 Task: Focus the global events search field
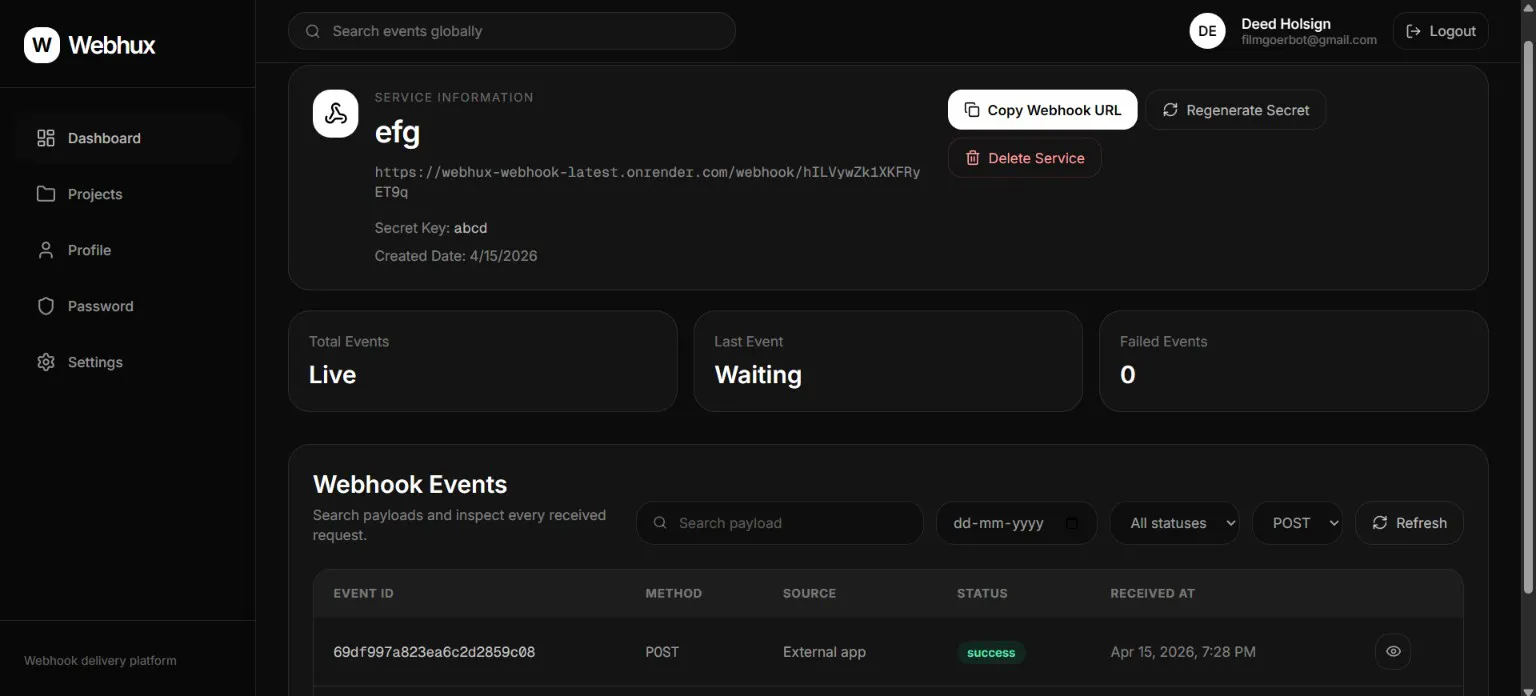coord(512,31)
